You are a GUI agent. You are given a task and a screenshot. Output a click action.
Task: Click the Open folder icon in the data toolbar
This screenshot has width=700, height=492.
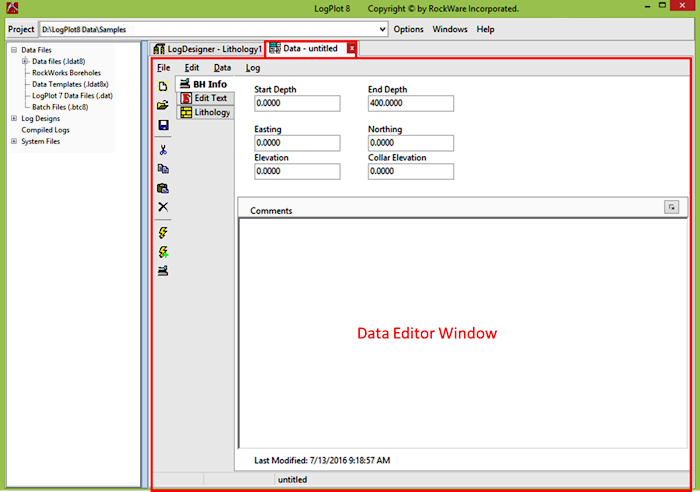pos(163,105)
